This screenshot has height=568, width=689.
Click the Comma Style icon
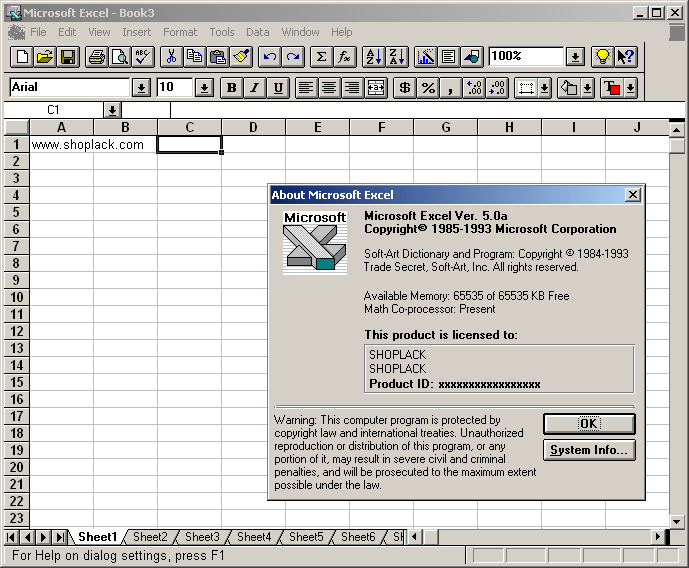click(x=451, y=88)
